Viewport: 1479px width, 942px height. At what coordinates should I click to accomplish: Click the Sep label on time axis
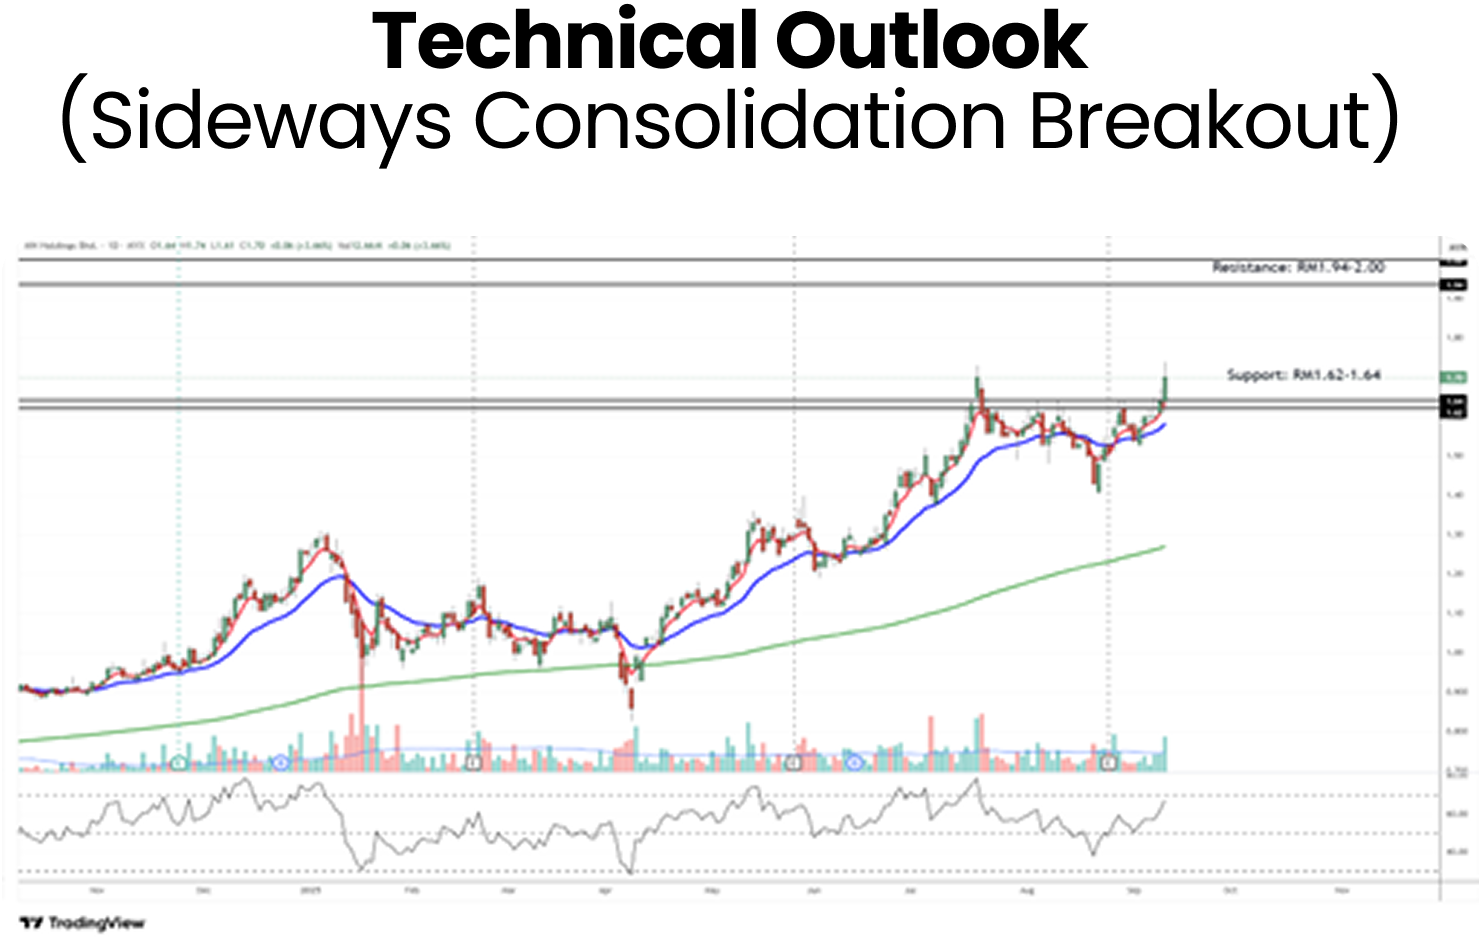coord(1134,888)
